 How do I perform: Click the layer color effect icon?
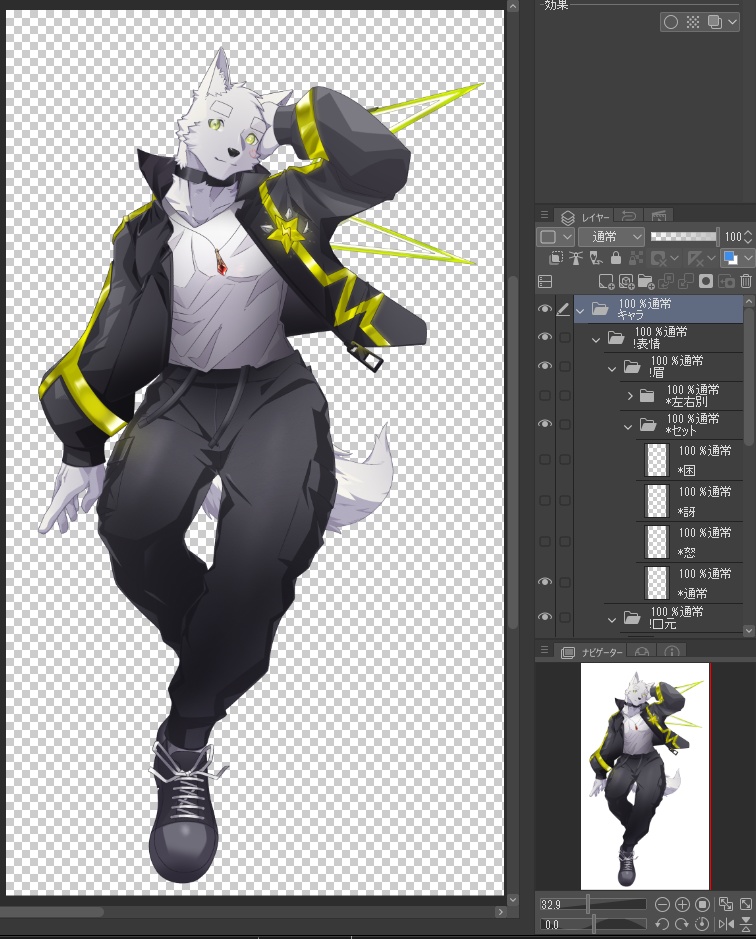coord(715,22)
